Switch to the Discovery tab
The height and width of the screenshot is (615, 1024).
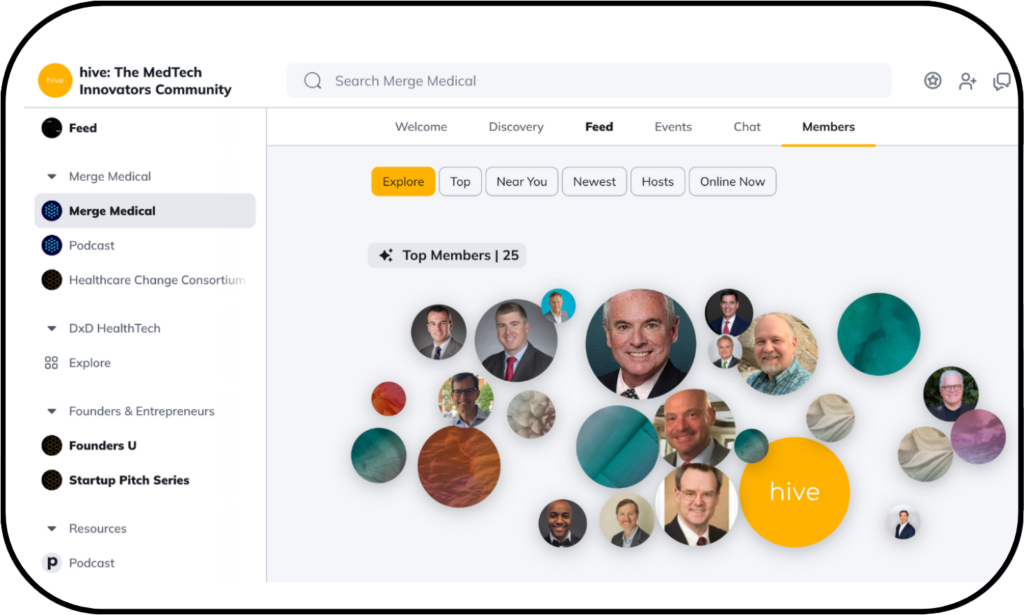click(x=516, y=127)
